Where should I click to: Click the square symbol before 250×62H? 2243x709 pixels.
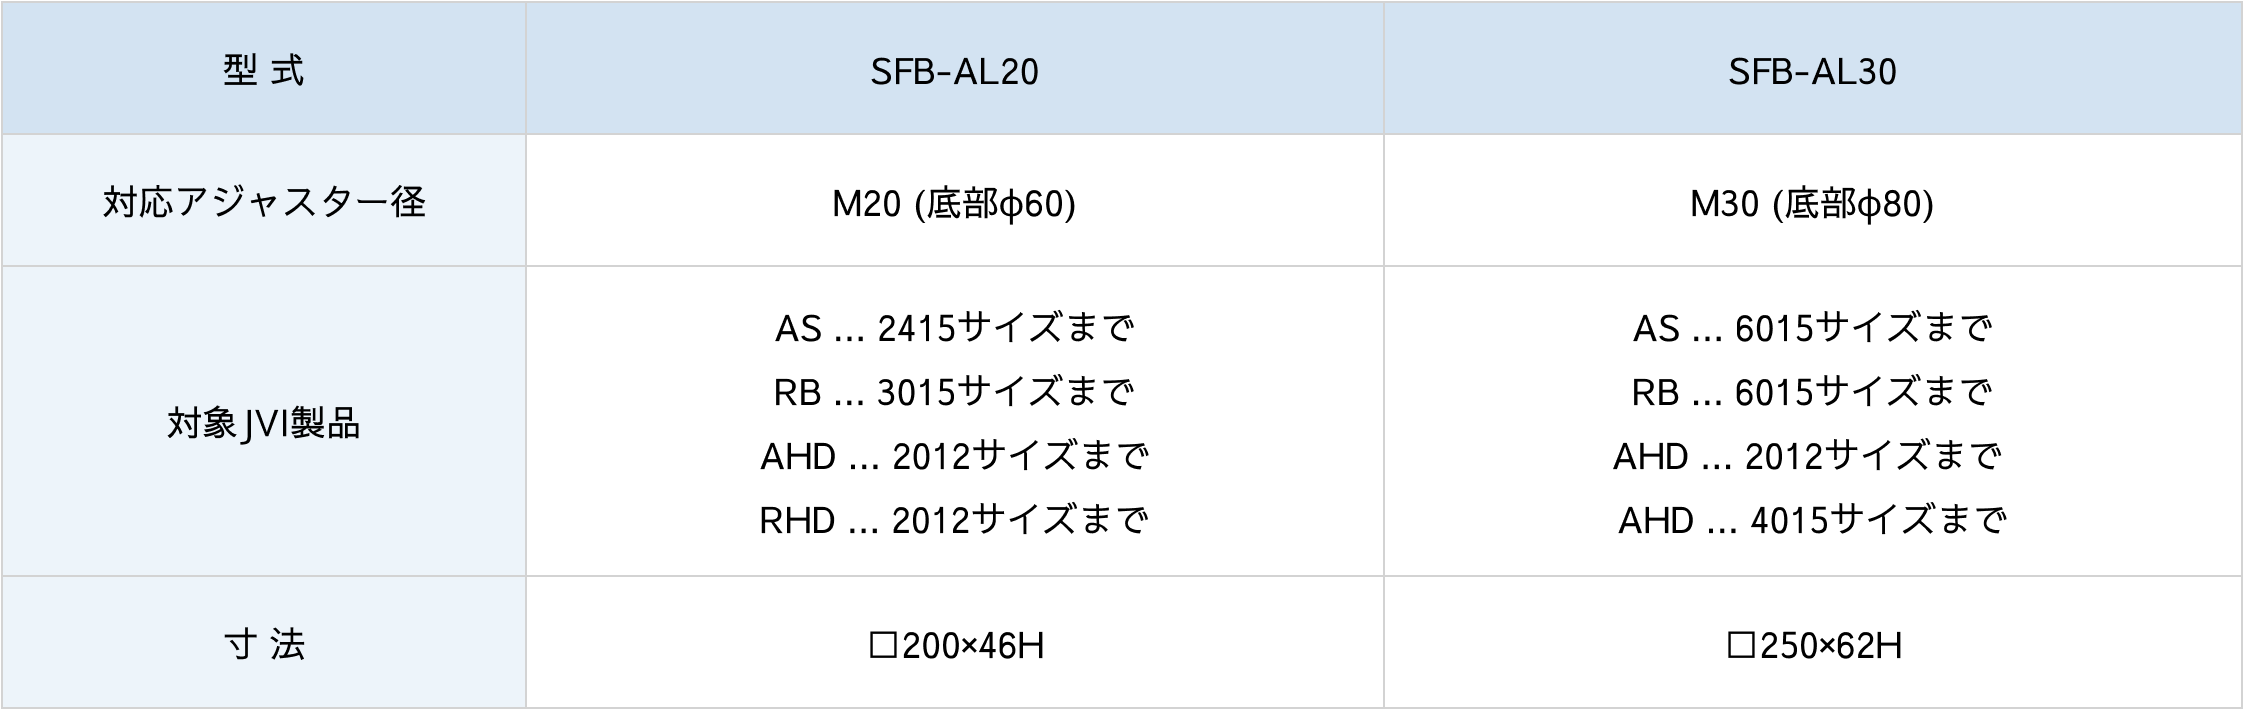pos(1741,645)
